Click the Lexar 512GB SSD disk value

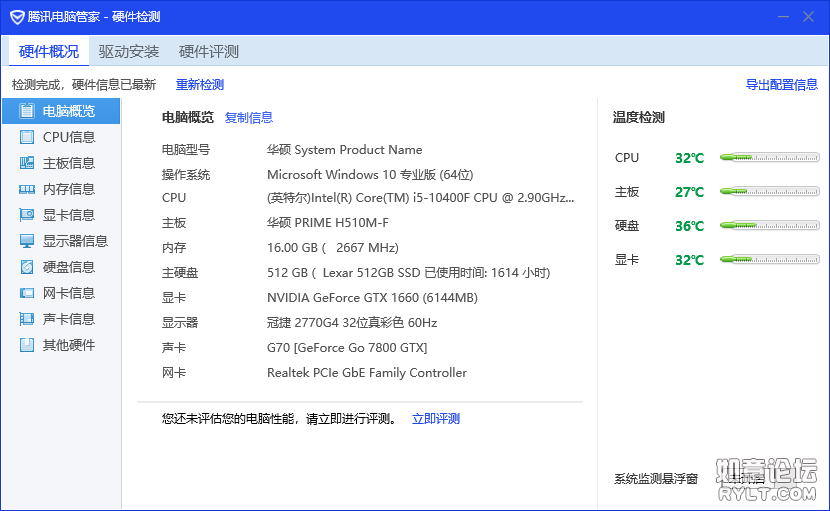pyautogui.click(x=409, y=273)
